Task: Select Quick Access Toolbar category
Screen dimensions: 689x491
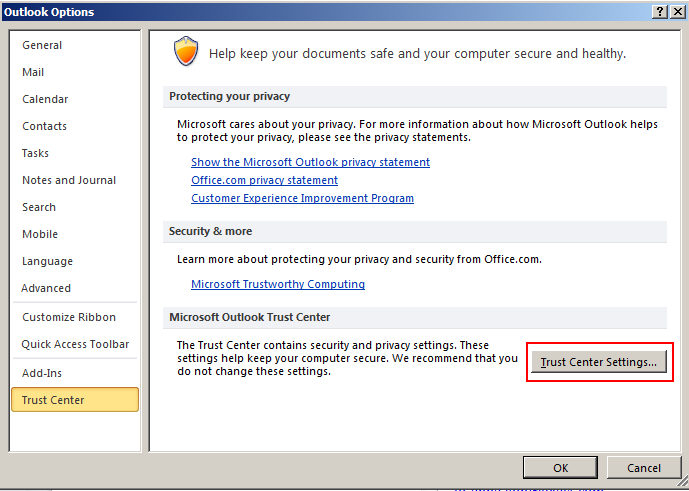Action: coord(75,344)
